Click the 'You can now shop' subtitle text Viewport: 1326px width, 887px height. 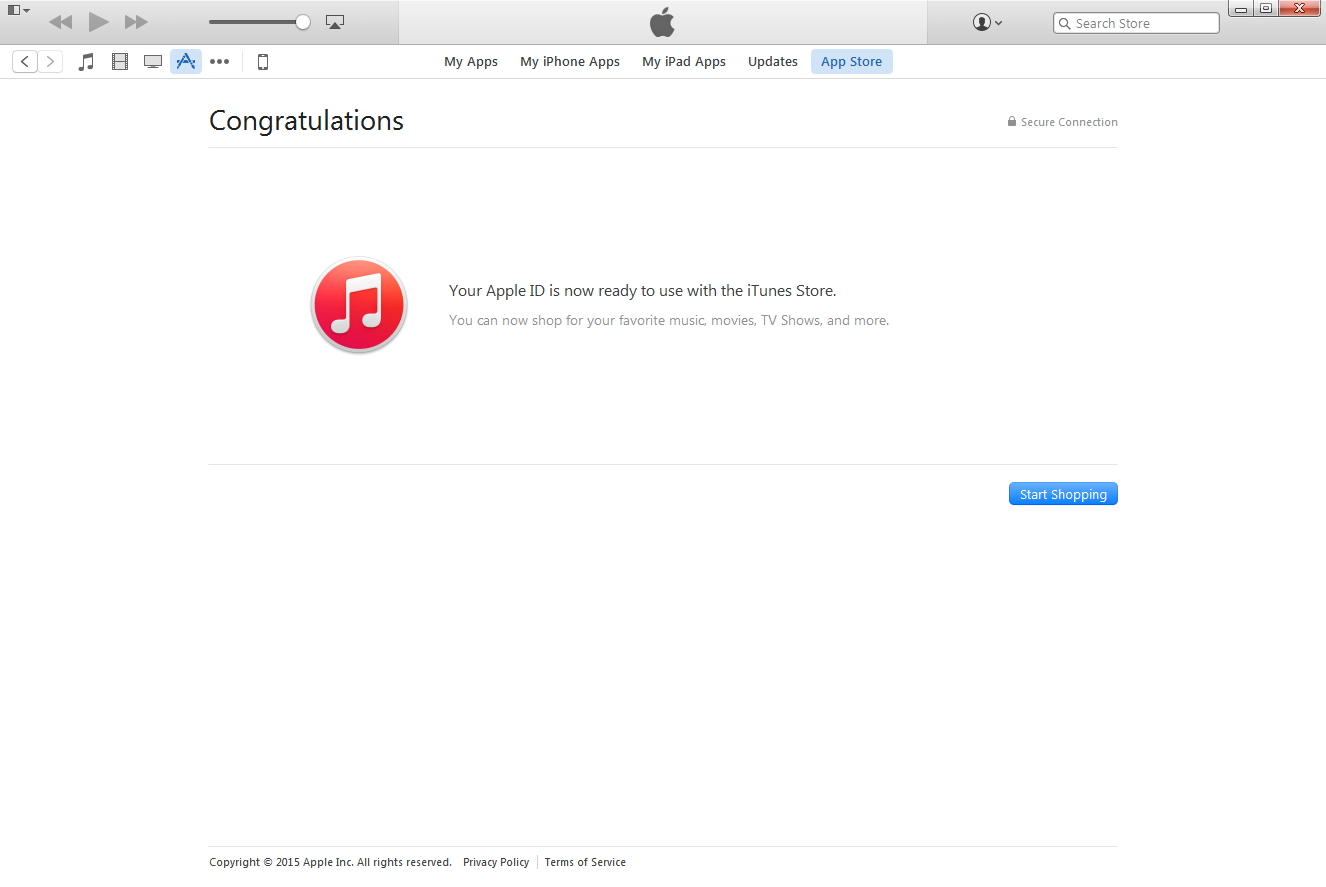pos(669,321)
